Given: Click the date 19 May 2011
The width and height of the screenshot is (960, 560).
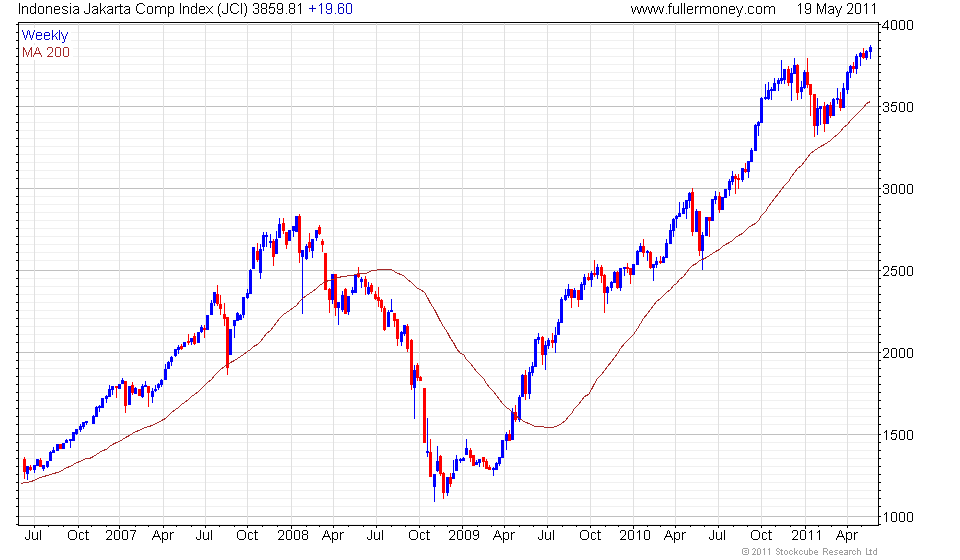Looking at the screenshot, I should point(836,9).
